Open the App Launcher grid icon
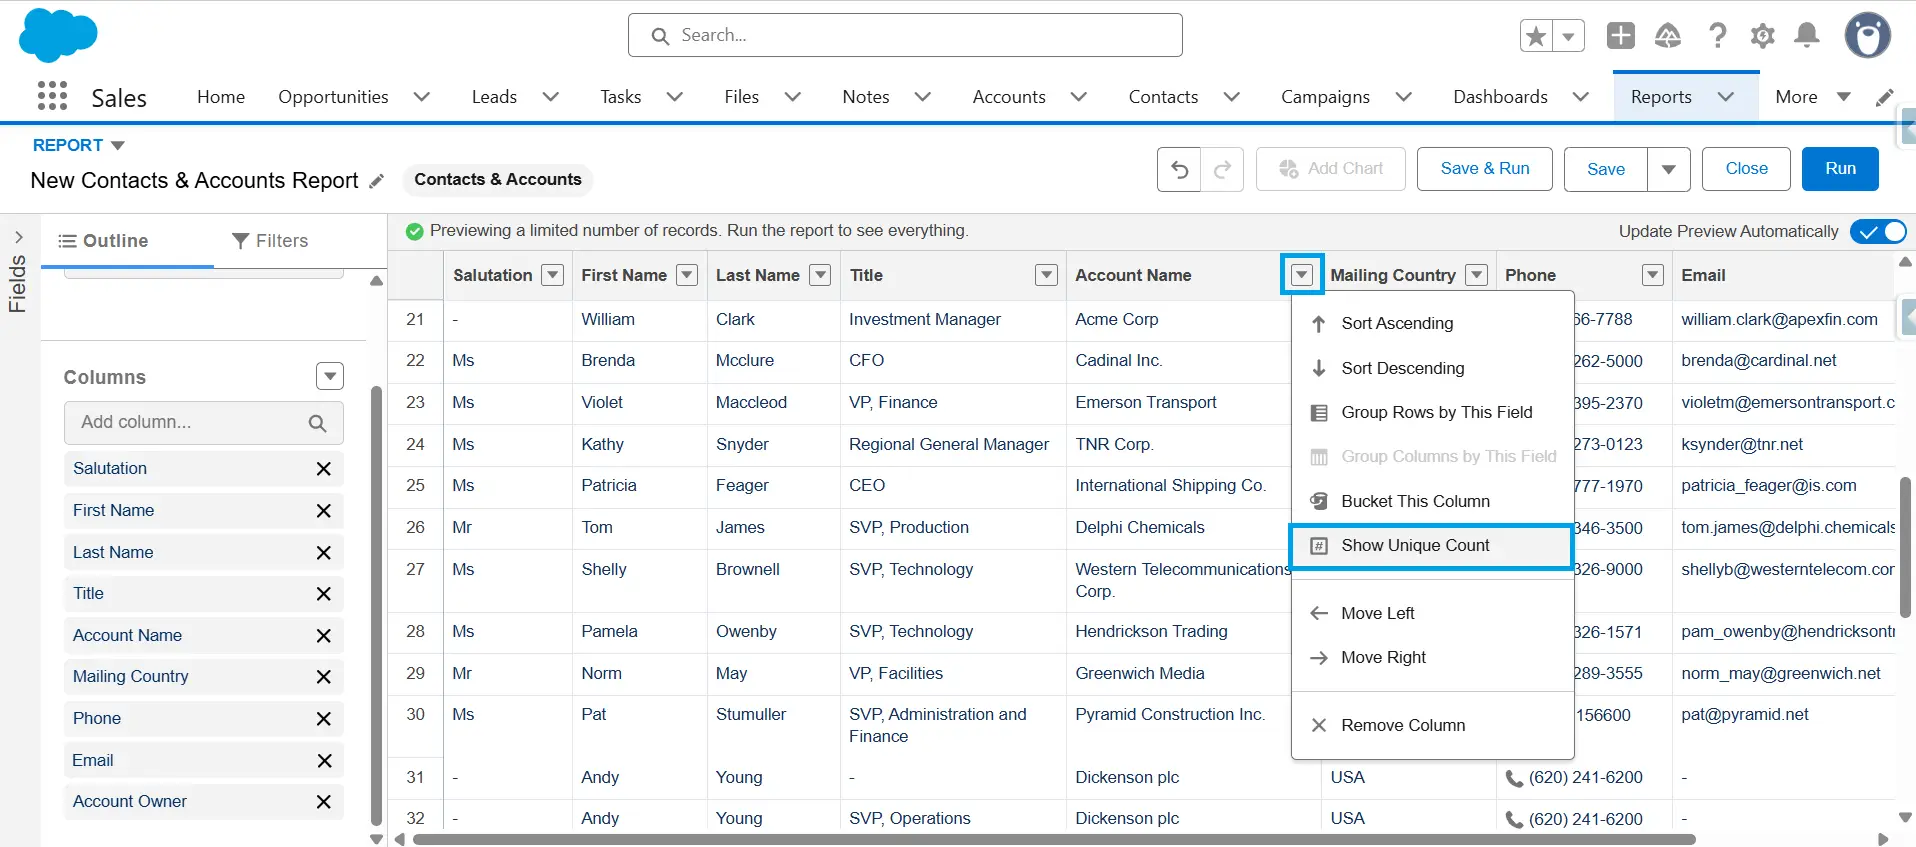1916x847 pixels. click(52, 96)
